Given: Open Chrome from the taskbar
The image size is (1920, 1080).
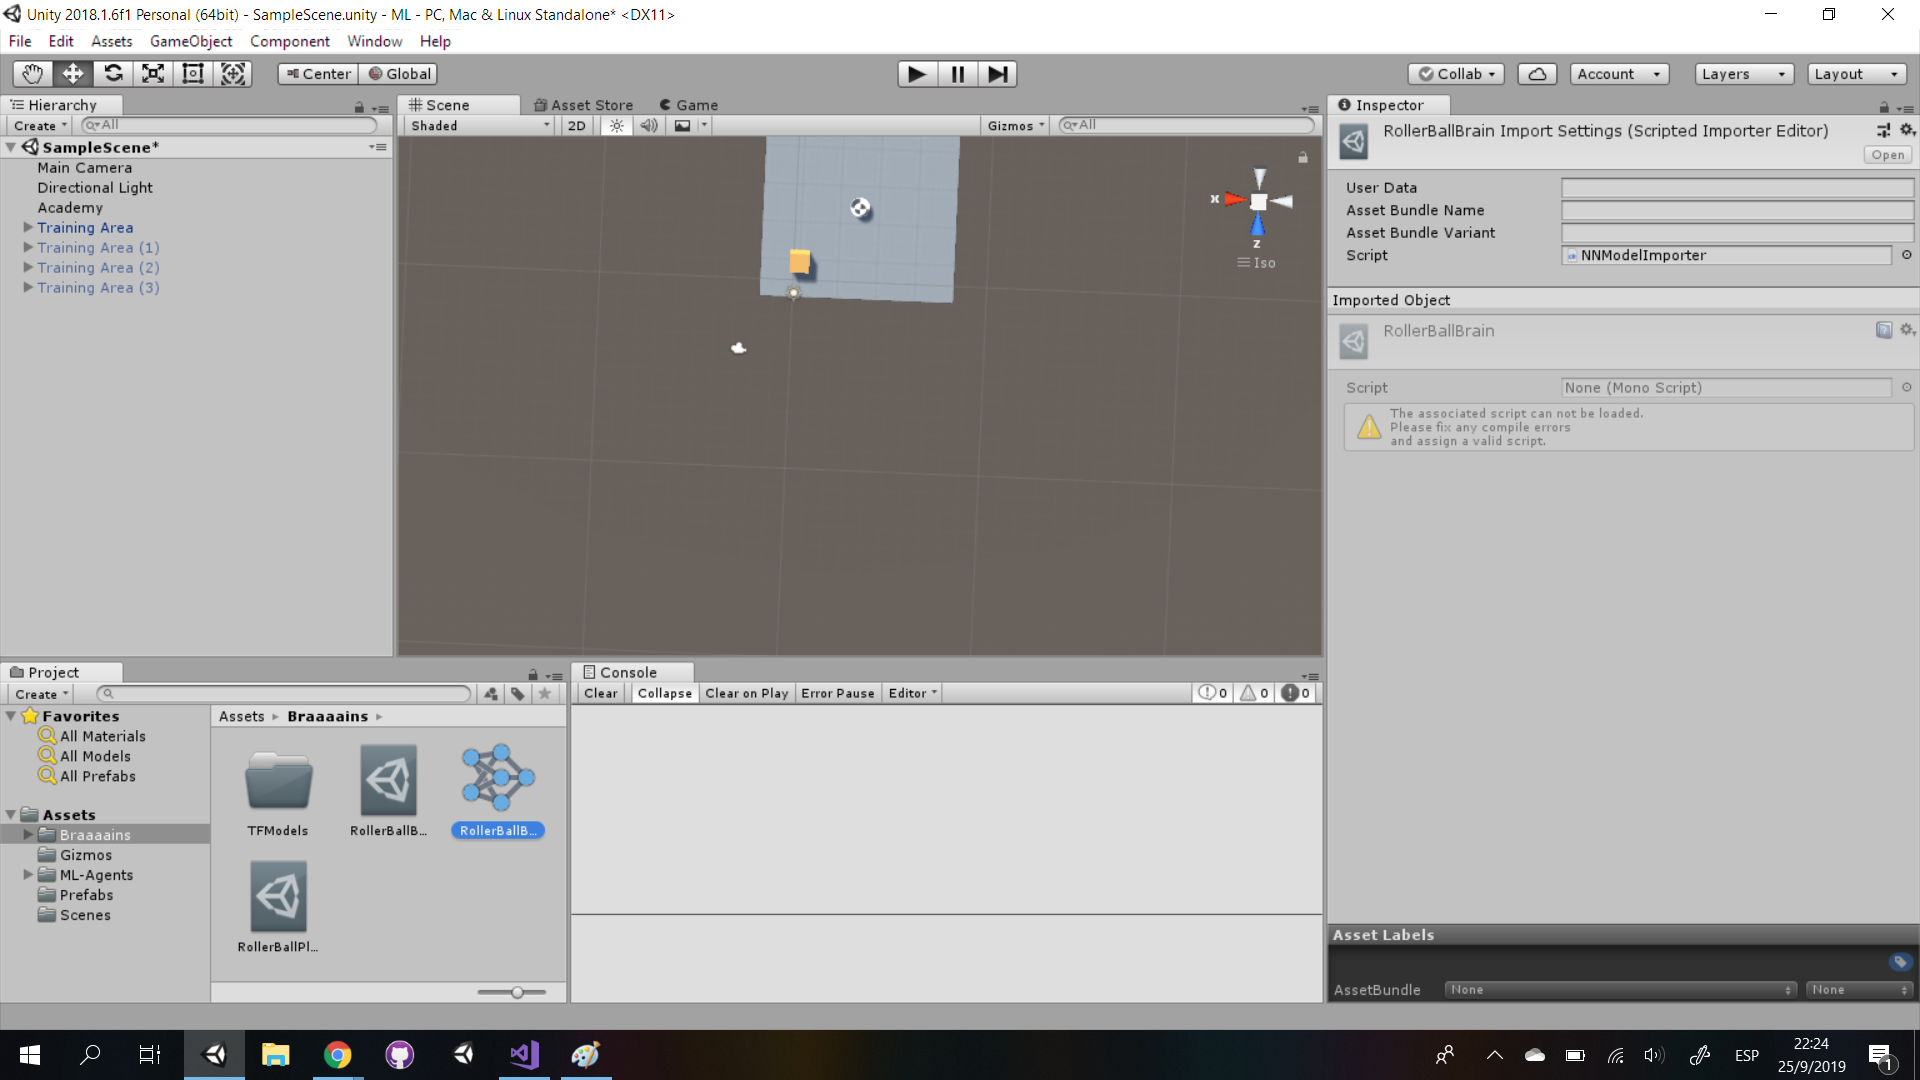Looking at the screenshot, I should point(337,1054).
